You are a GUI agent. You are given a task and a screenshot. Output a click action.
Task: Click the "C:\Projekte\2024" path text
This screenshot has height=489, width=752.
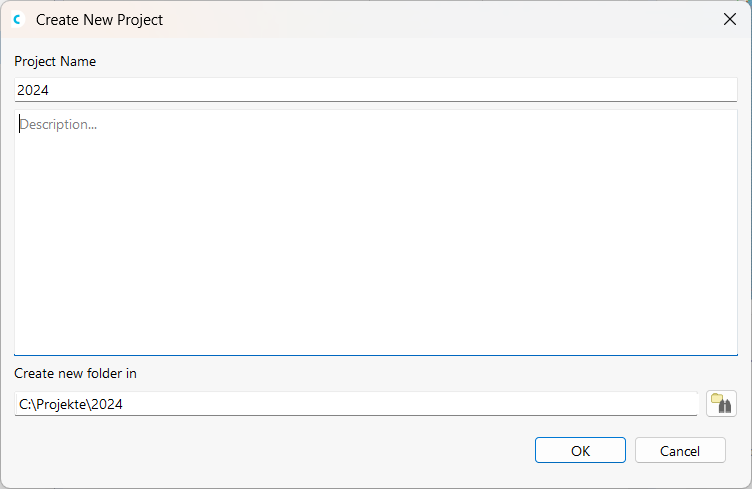point(70,404)
